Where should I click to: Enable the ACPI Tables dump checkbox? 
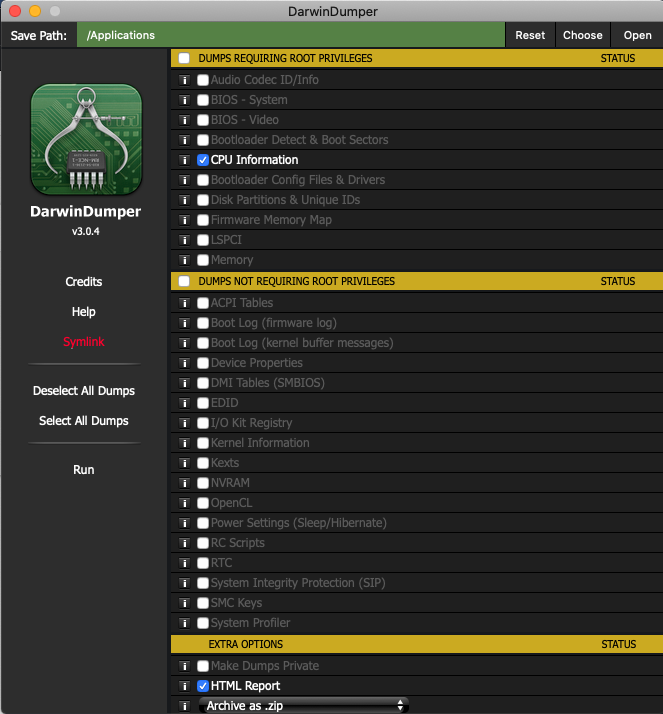[x=203, y=303]
